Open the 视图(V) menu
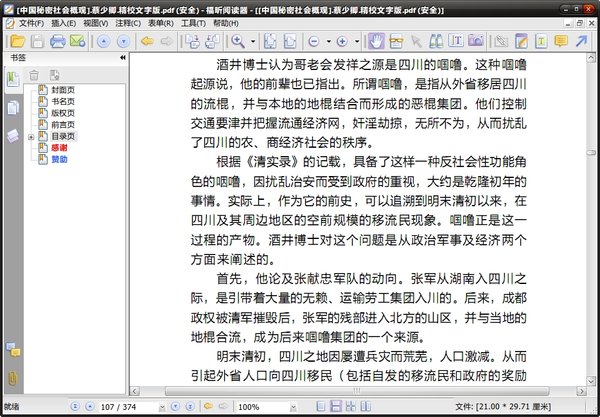 click(x=96, y=24)
